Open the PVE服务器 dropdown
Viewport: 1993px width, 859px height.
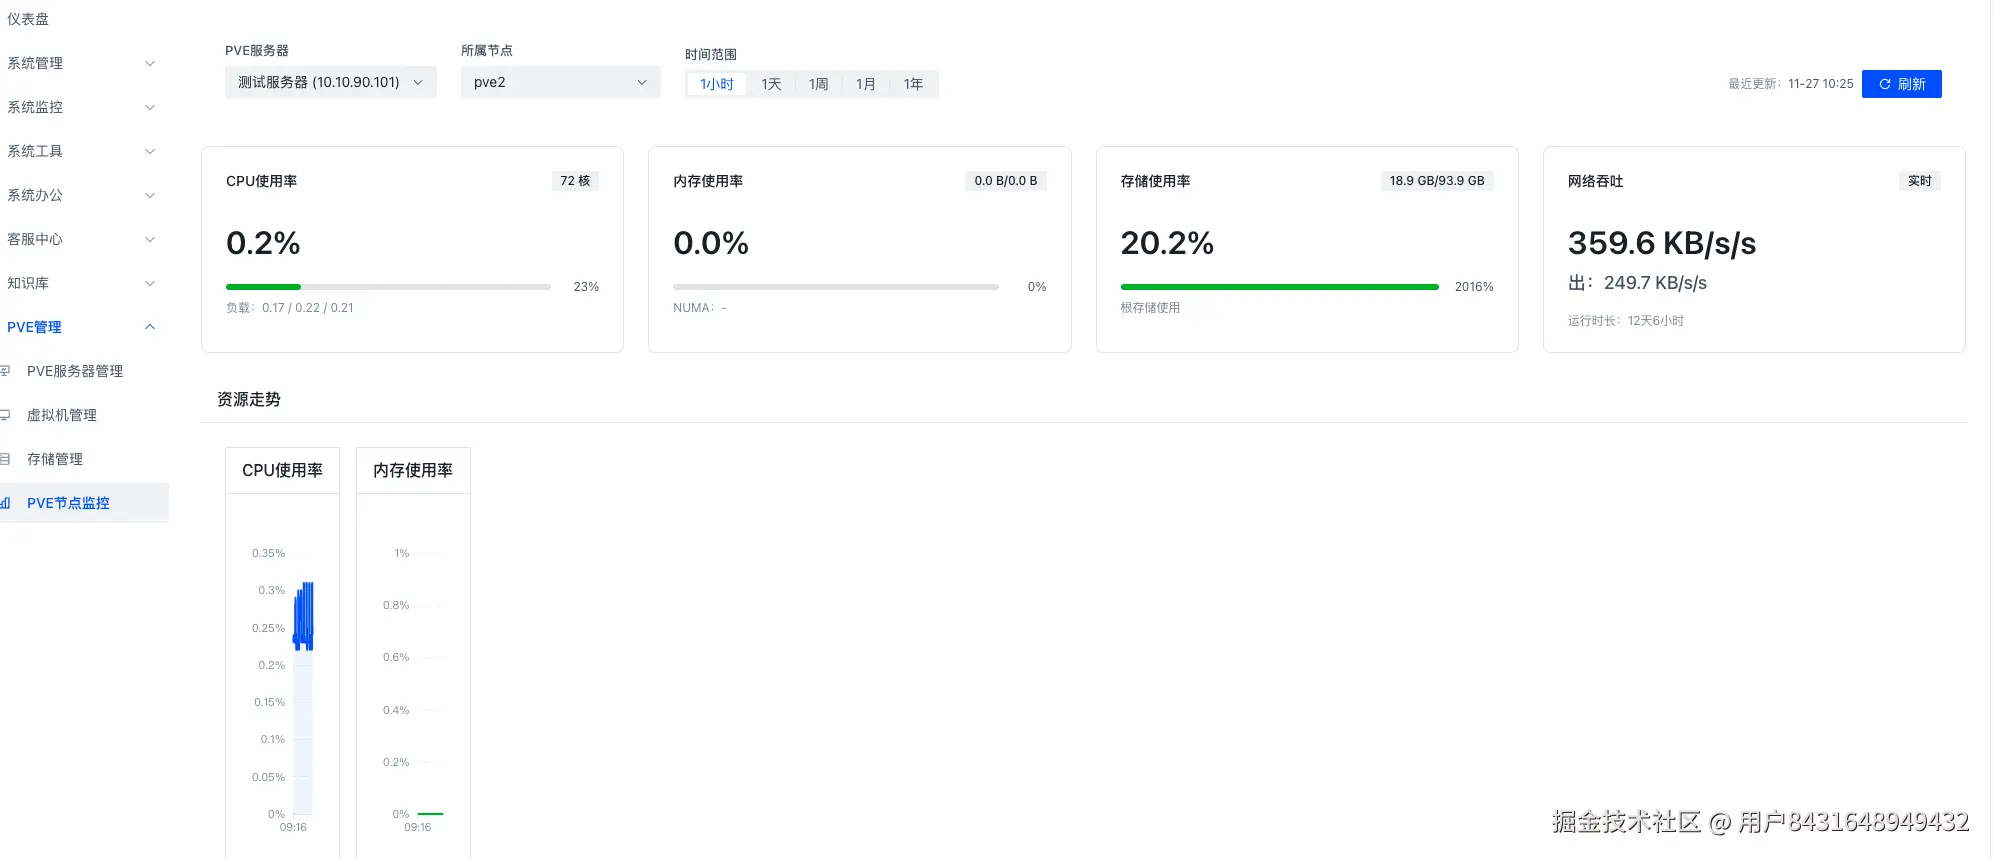(x=330, y=82)
